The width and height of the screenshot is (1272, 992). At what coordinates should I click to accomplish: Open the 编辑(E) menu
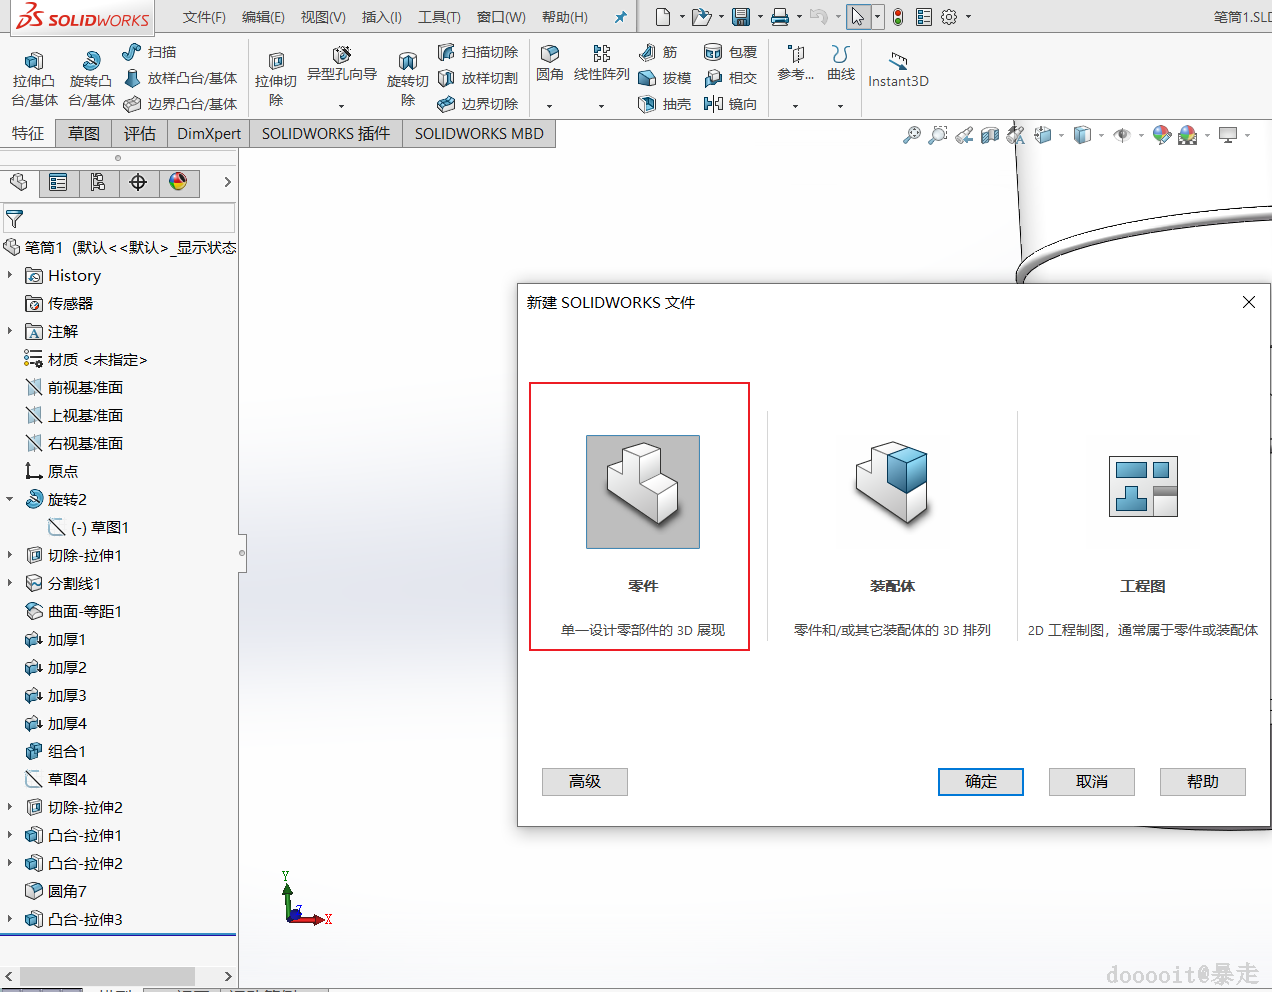click(263, 17)
